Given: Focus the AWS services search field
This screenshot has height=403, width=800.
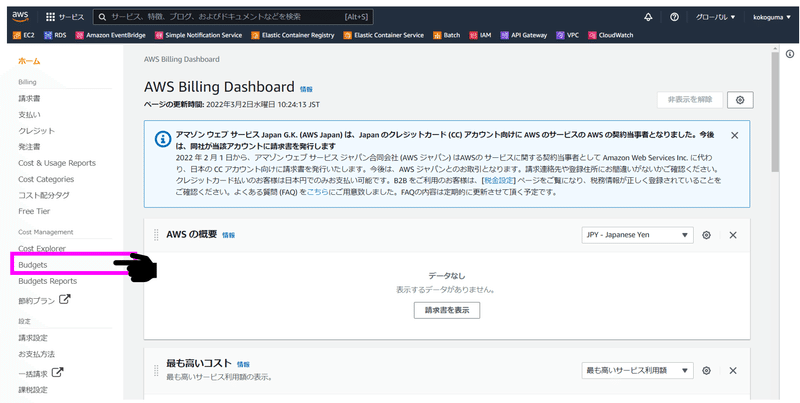Looking at the screenshot, I should click(233, 17).
